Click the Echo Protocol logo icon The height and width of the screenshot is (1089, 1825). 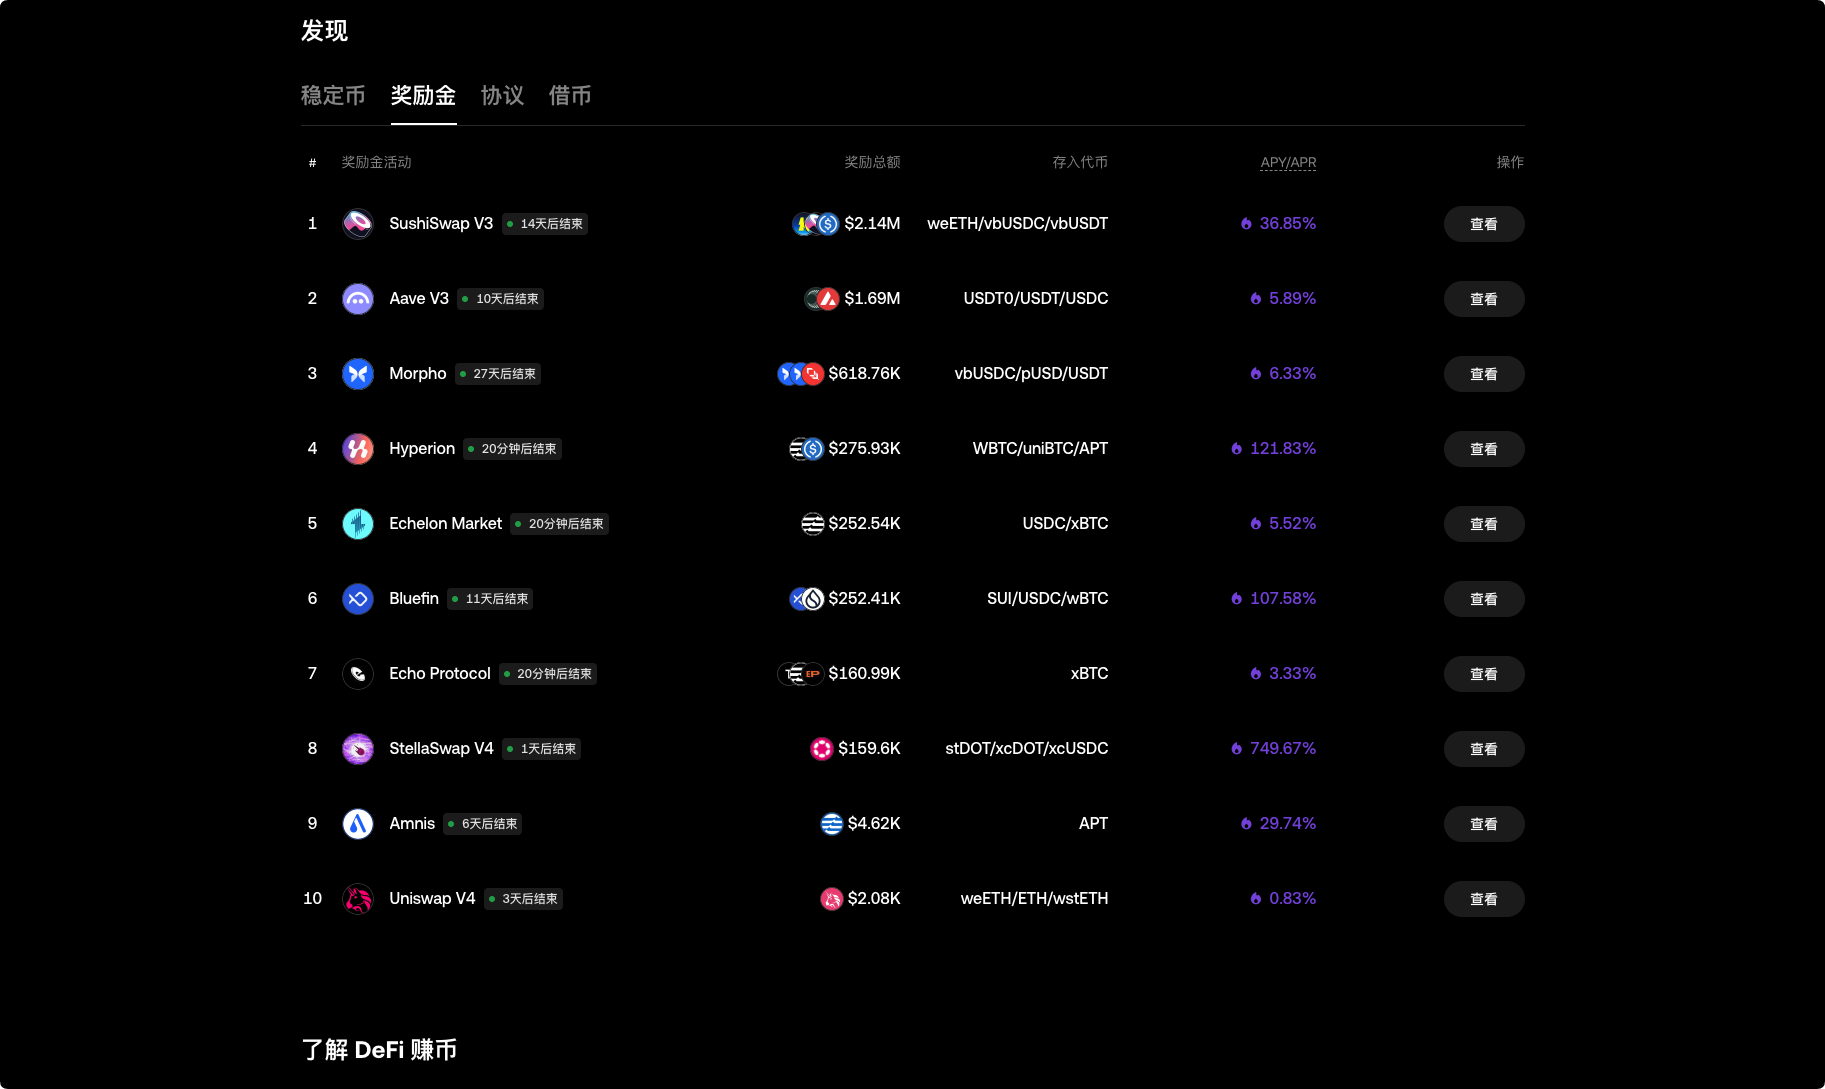[357, 673]
